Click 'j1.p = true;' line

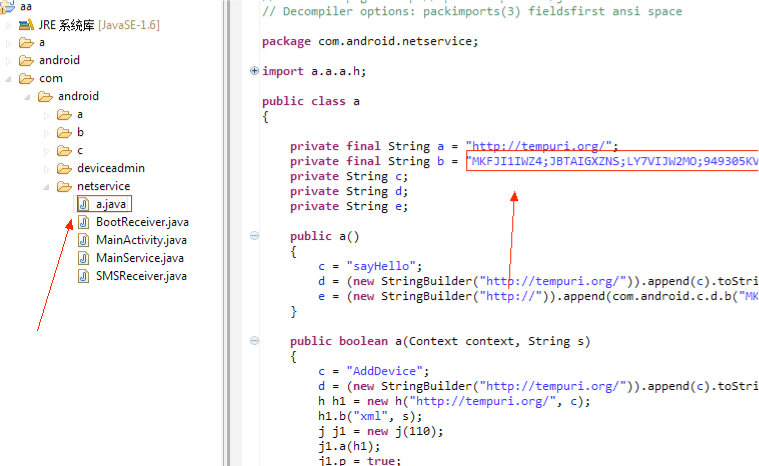[x=360, y=461]
